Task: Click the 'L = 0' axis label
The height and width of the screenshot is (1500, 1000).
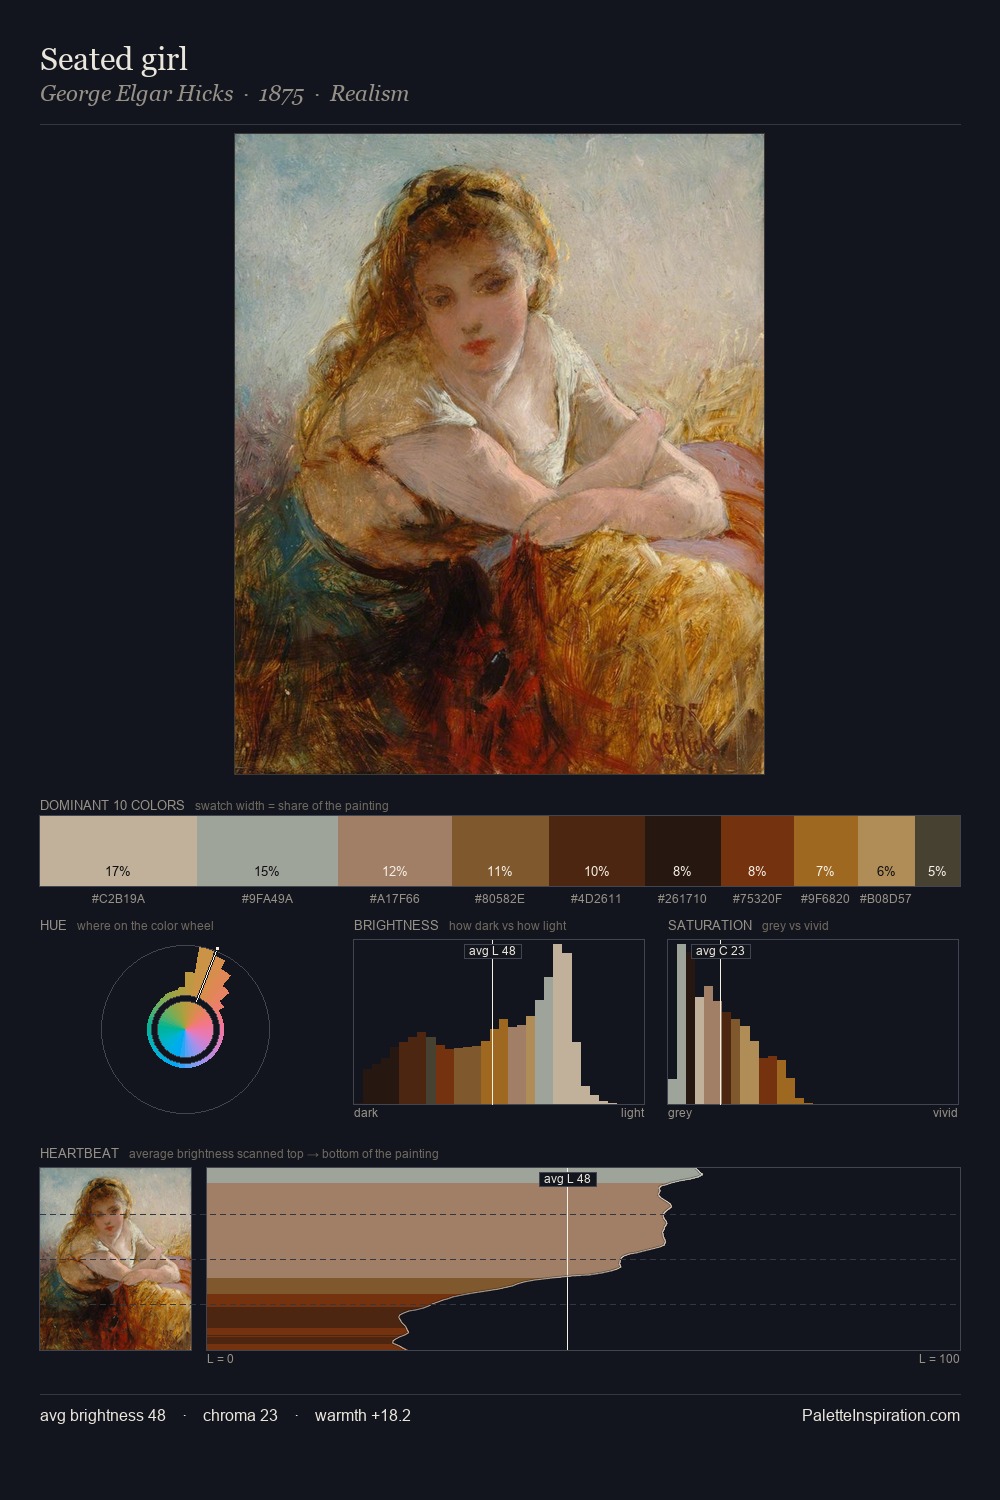Action: pos(220,1359)
